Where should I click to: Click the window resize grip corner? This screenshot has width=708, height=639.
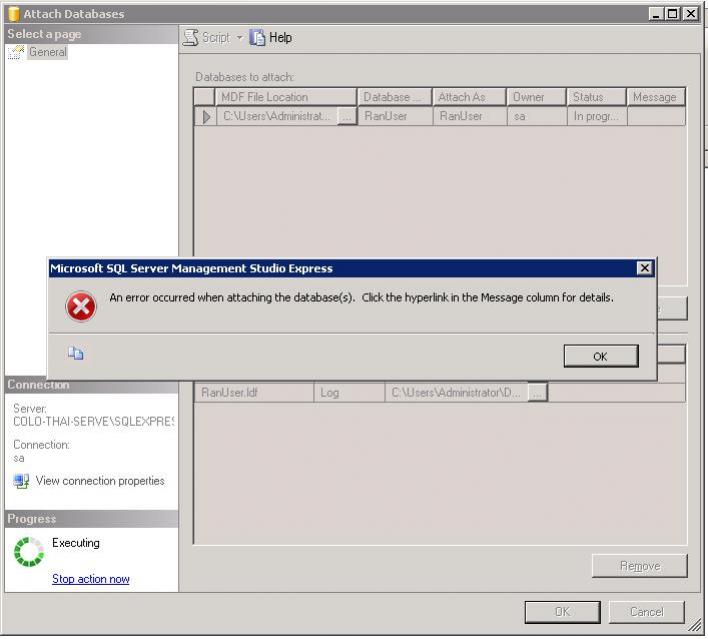point(695,625)
